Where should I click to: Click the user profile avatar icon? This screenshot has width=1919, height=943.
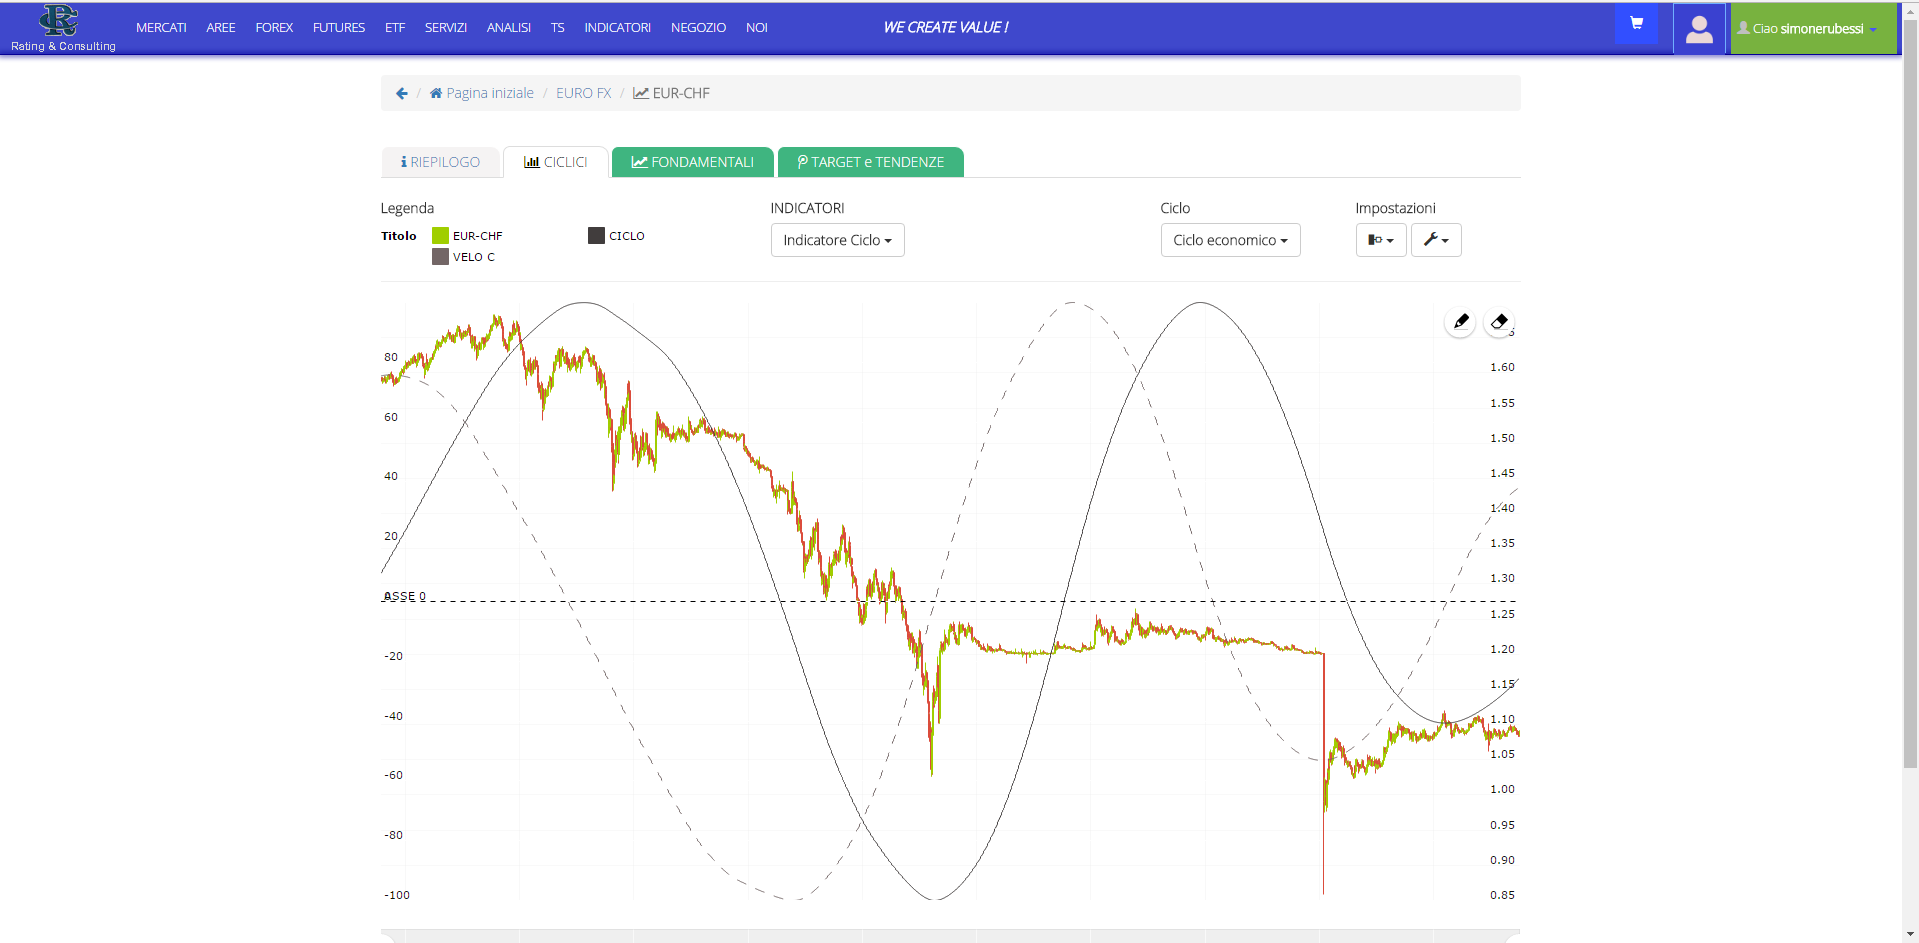click(1698, 29)
